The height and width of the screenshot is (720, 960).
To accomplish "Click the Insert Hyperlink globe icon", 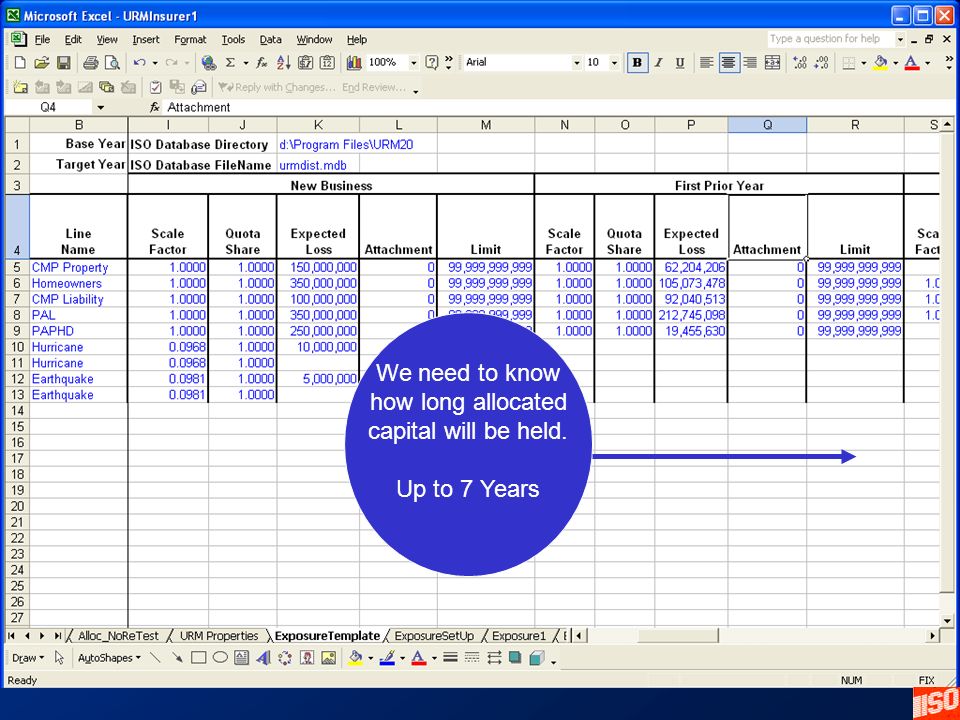I will 209,62.
